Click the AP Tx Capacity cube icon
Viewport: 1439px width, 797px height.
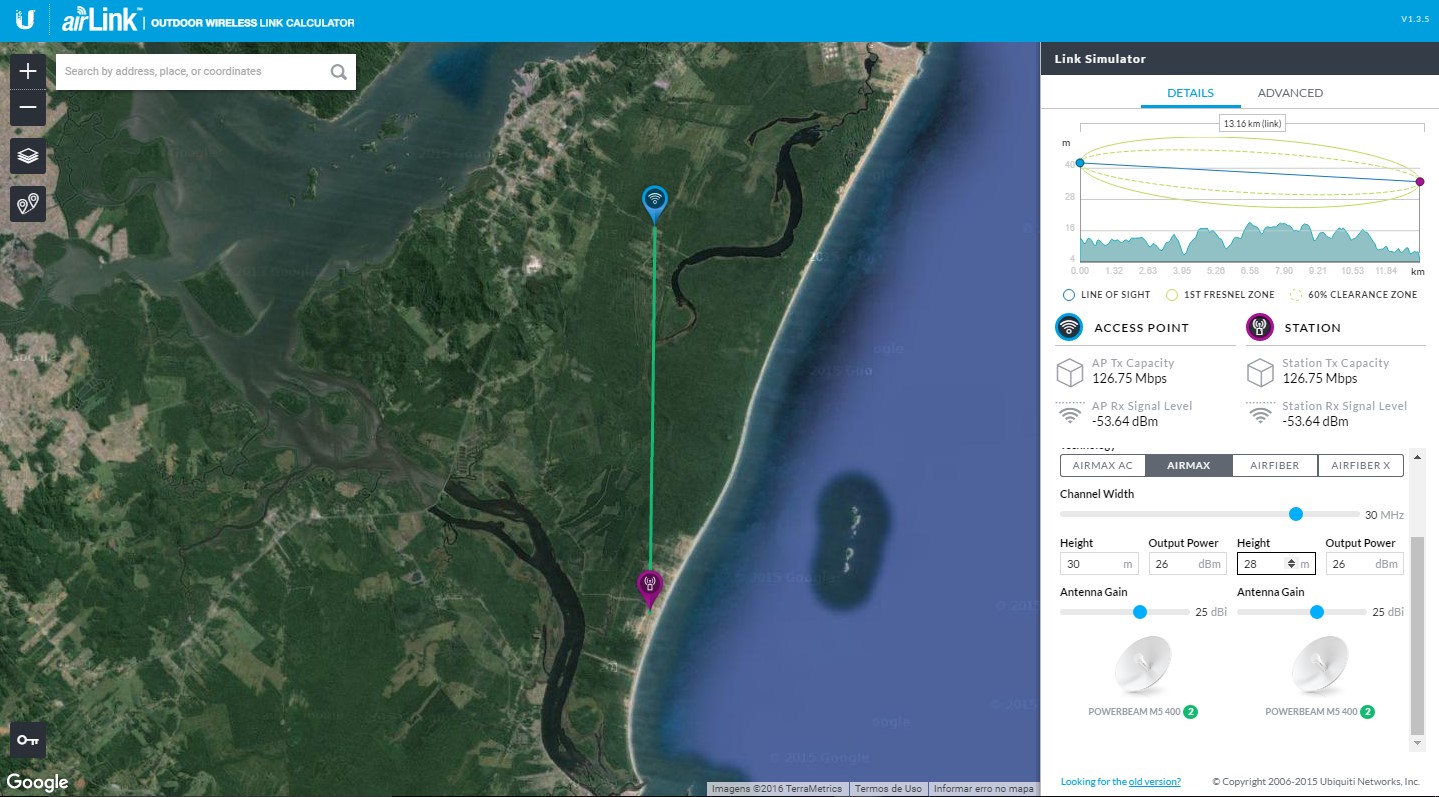coord(1070,372)
